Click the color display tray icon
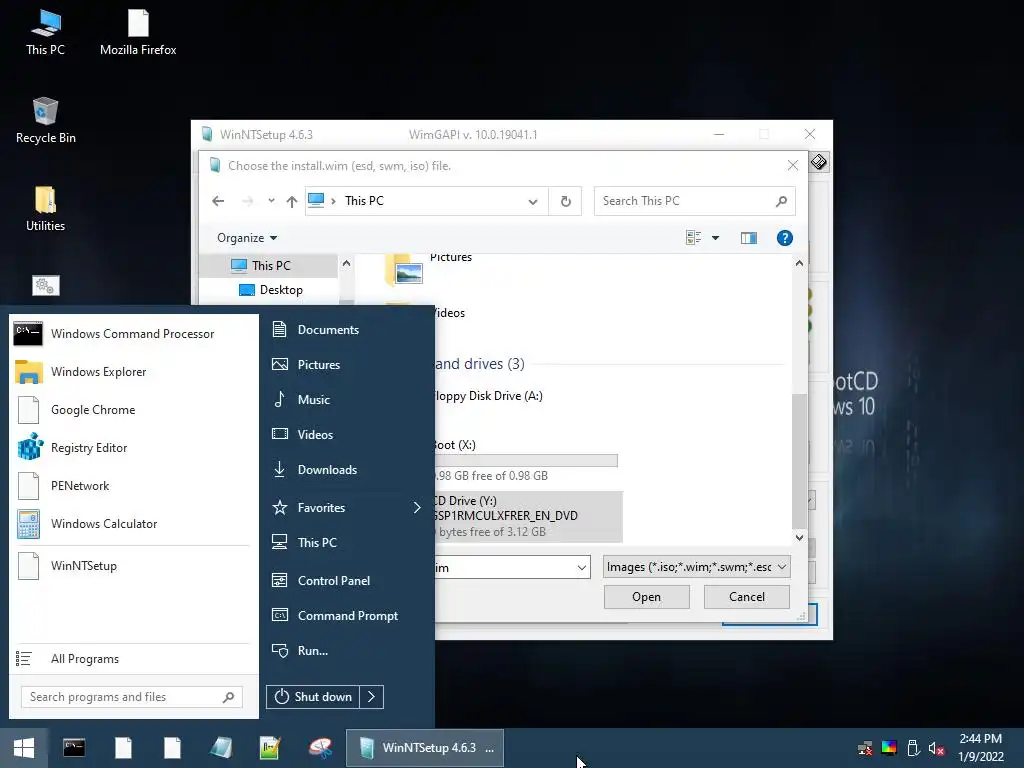The width and height of the screenshot is (1024, 768). click(x=889, y=748)
